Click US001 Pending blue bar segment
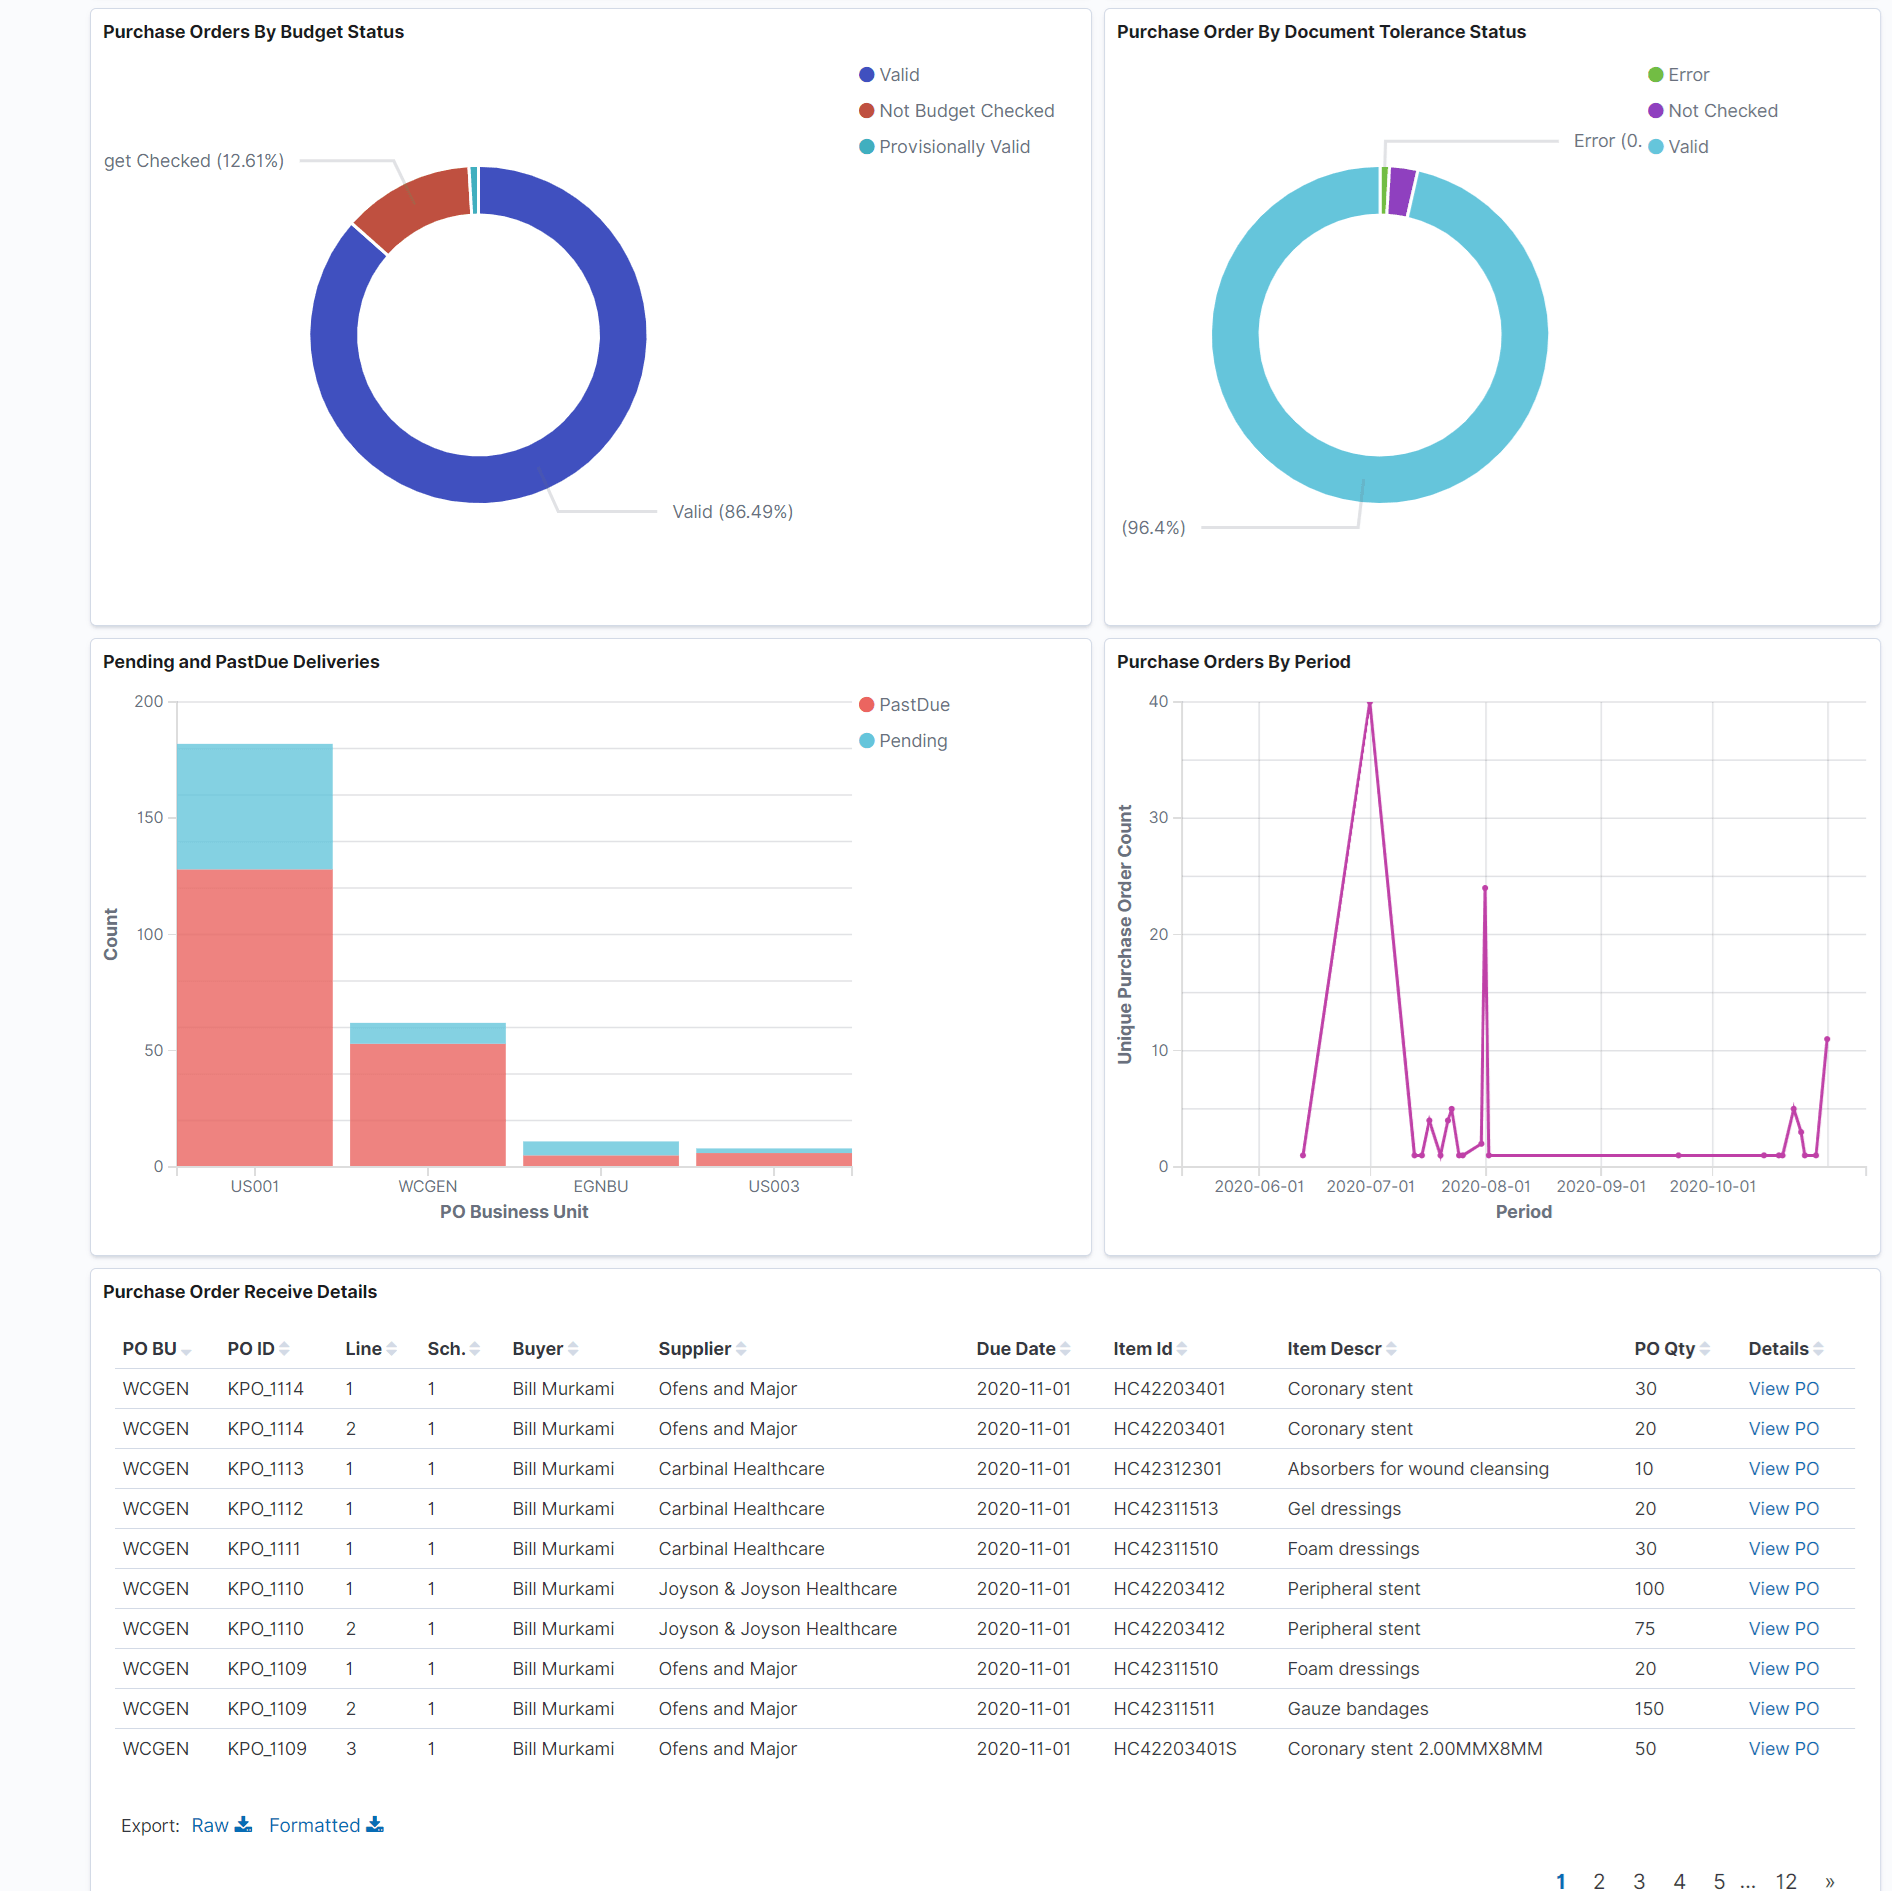Screen dimensions: 1892x1891 tap(255, 807)
